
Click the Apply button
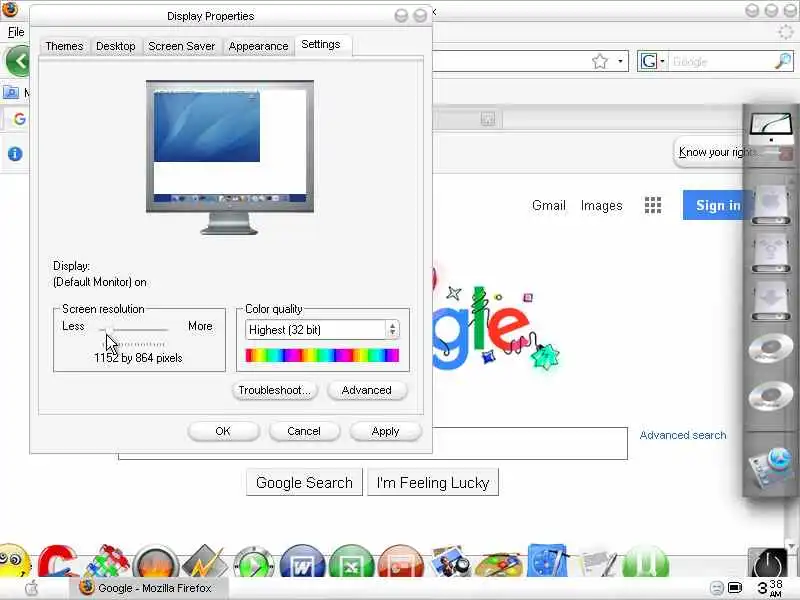pos(385,431)
